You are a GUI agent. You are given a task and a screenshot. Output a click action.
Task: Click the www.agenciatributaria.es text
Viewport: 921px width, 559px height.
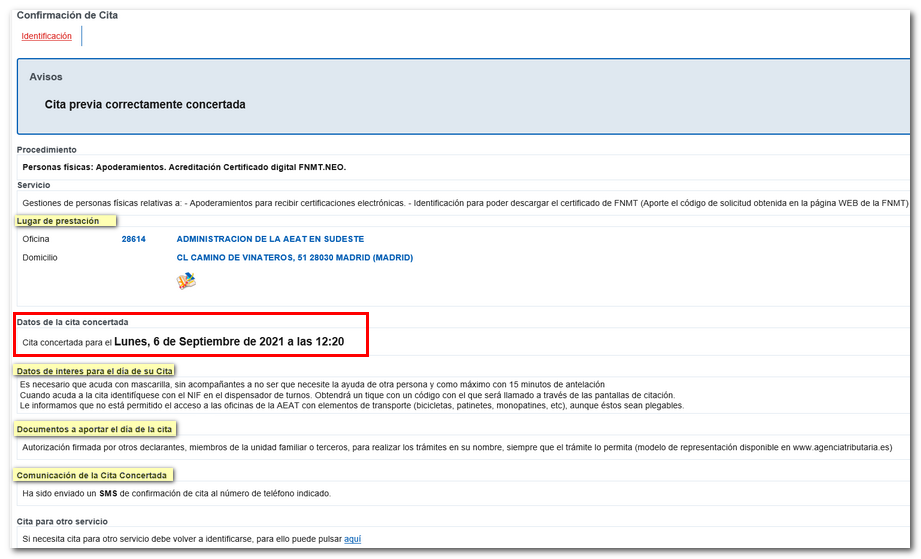click(x=838, y=448)
